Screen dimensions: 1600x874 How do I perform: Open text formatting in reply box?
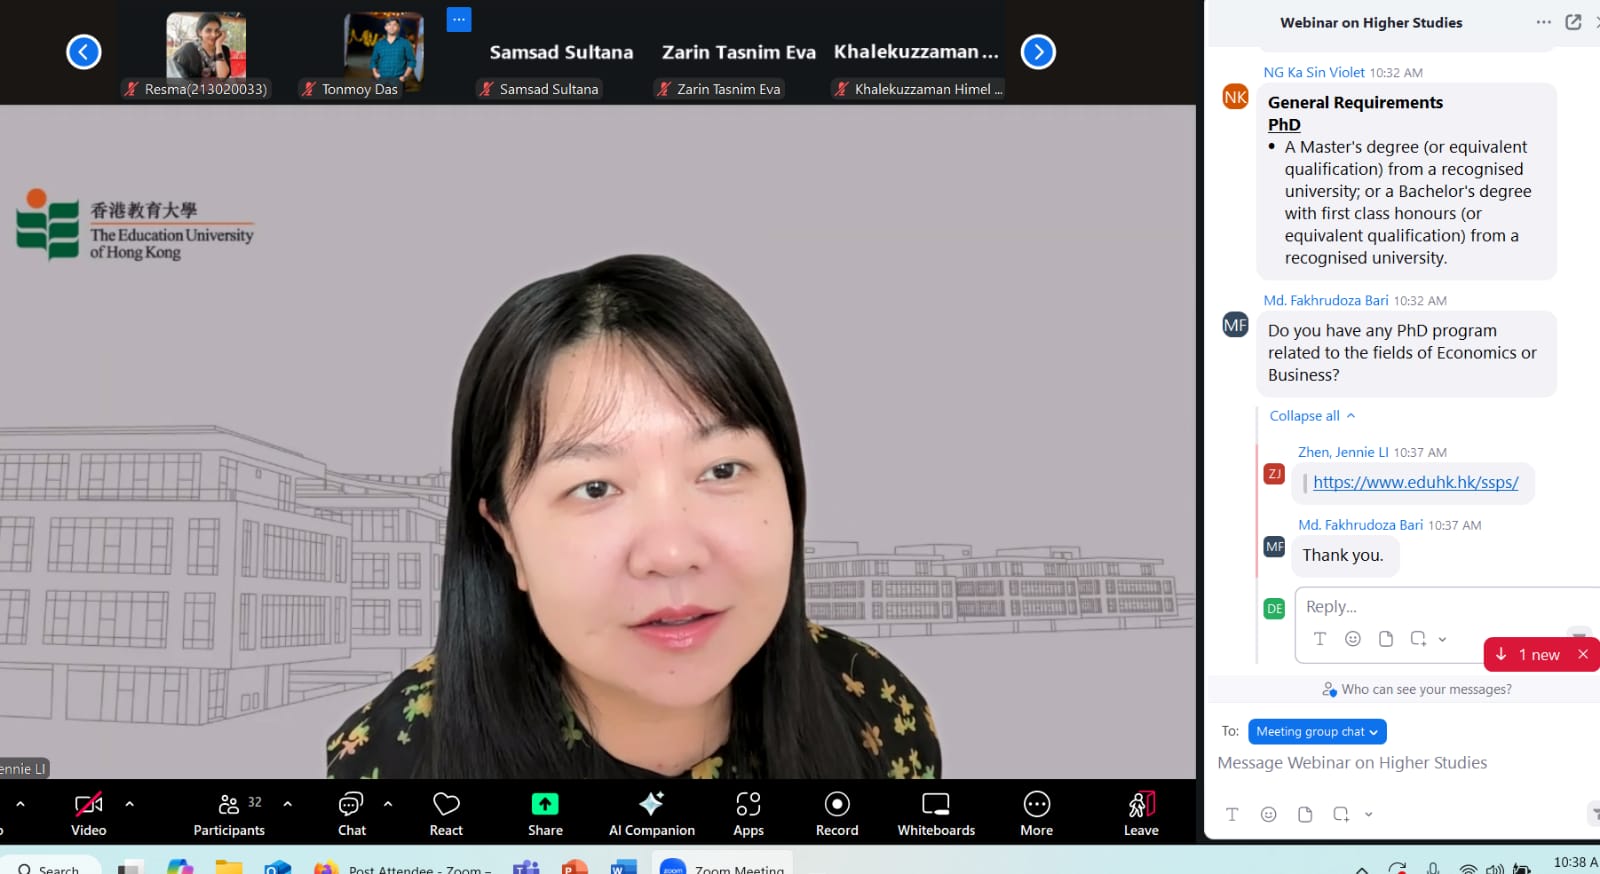[1320, 639]
